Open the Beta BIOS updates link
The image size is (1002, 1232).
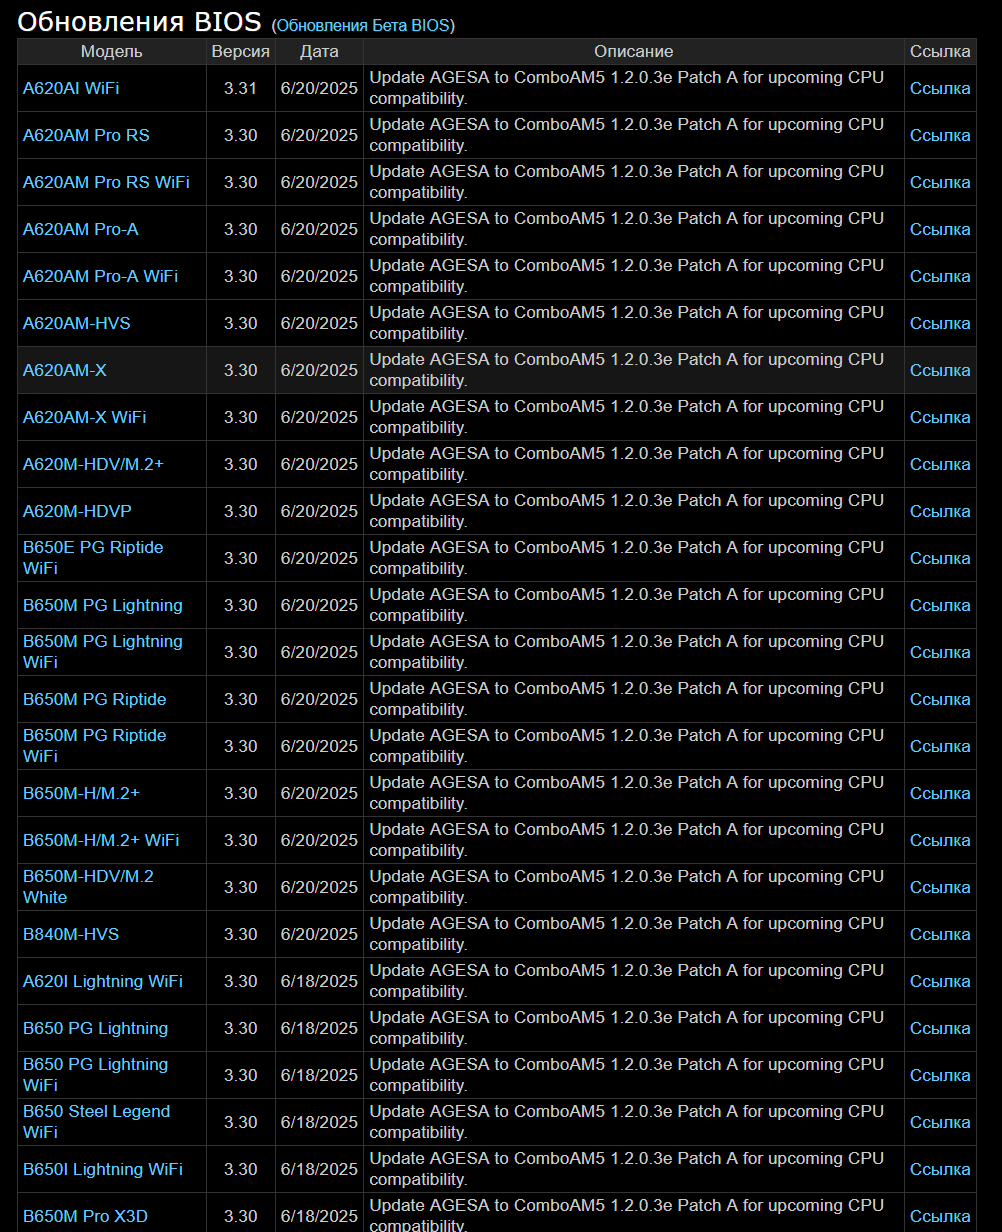click(x=363, y=25)
